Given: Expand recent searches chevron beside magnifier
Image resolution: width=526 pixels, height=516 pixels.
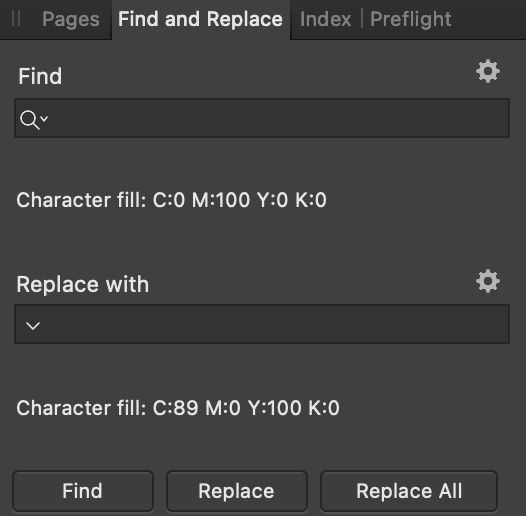Looking at the screenshot, I should click(x=44, y=118).
